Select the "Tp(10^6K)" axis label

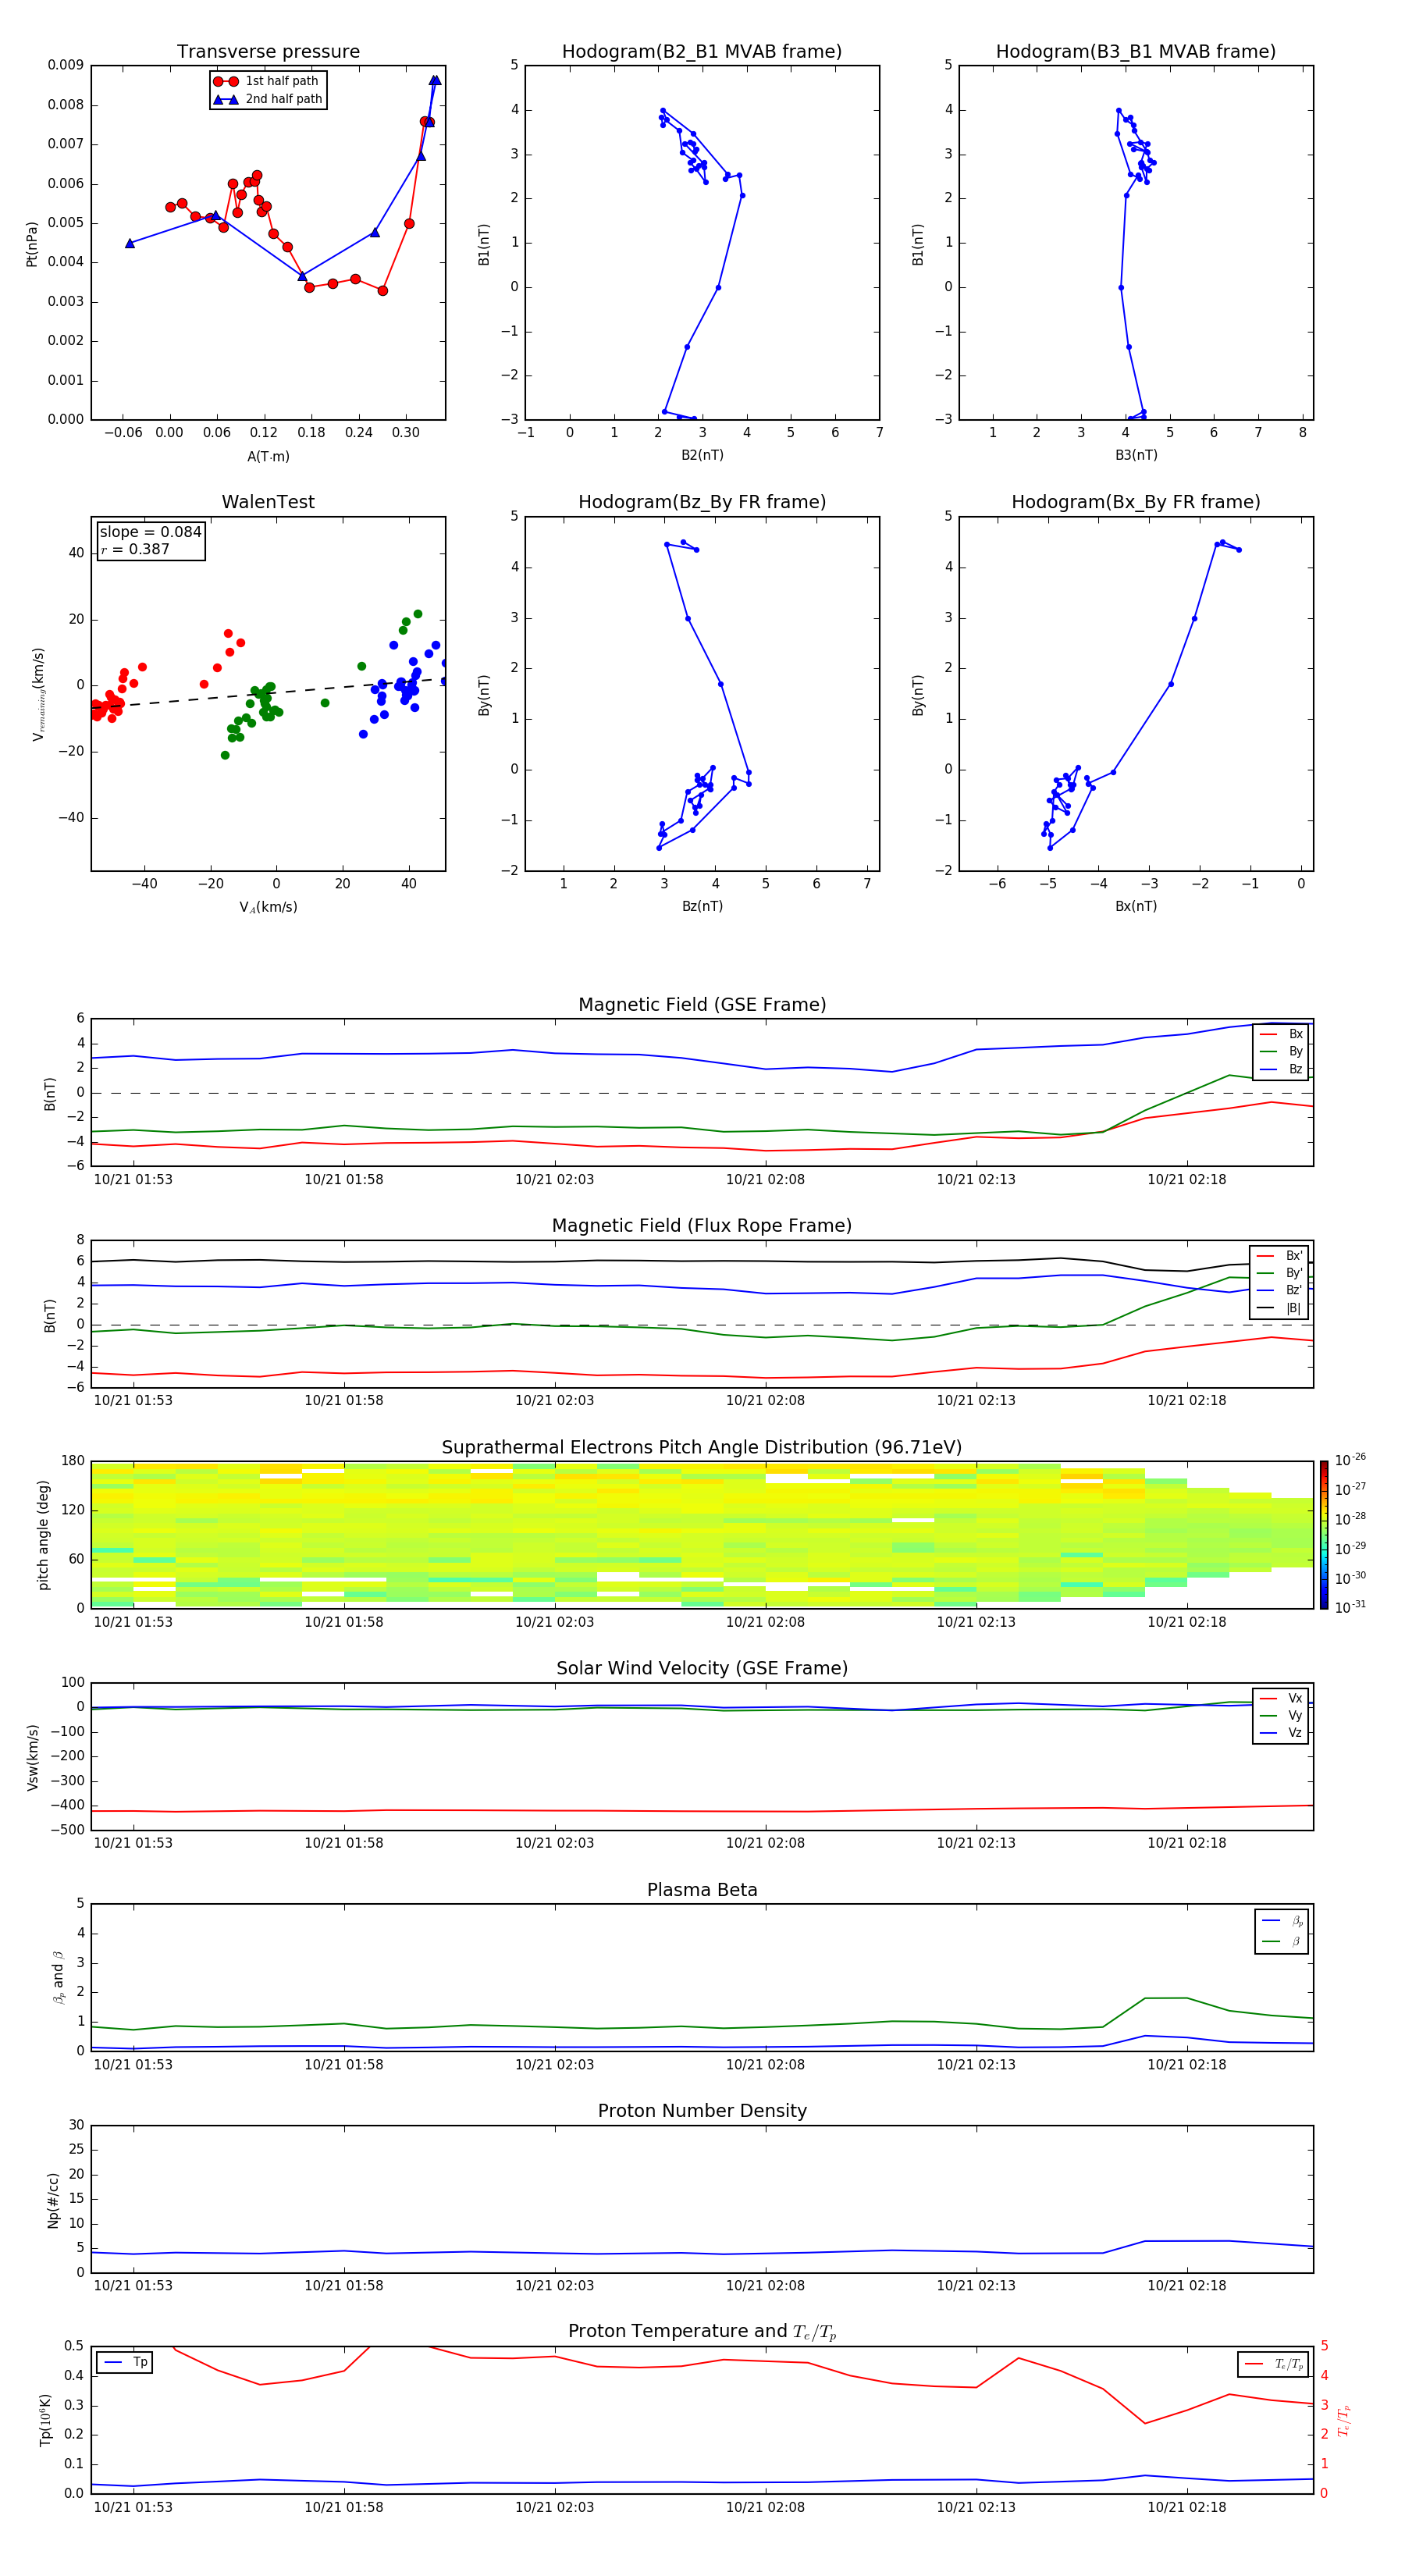coord(45,2420)
